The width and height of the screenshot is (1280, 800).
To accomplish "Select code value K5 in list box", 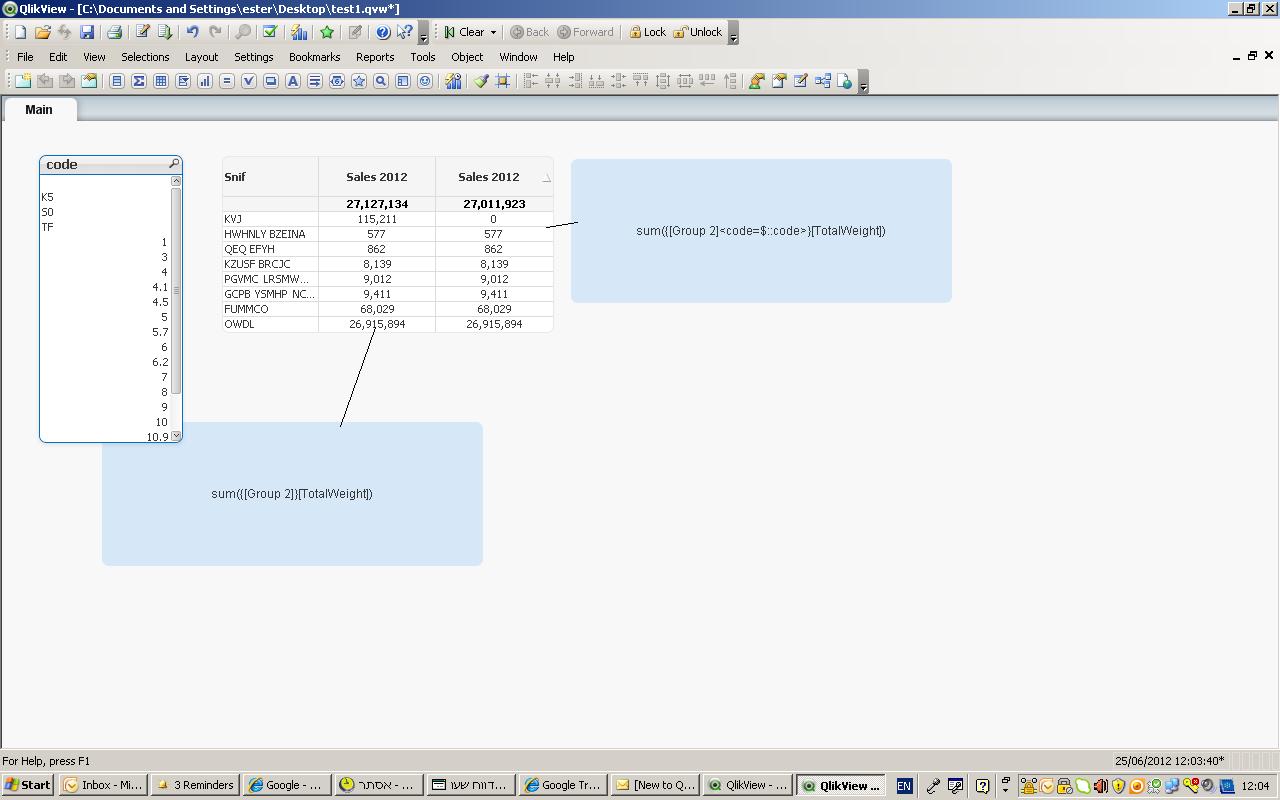I will pos(105,197).
